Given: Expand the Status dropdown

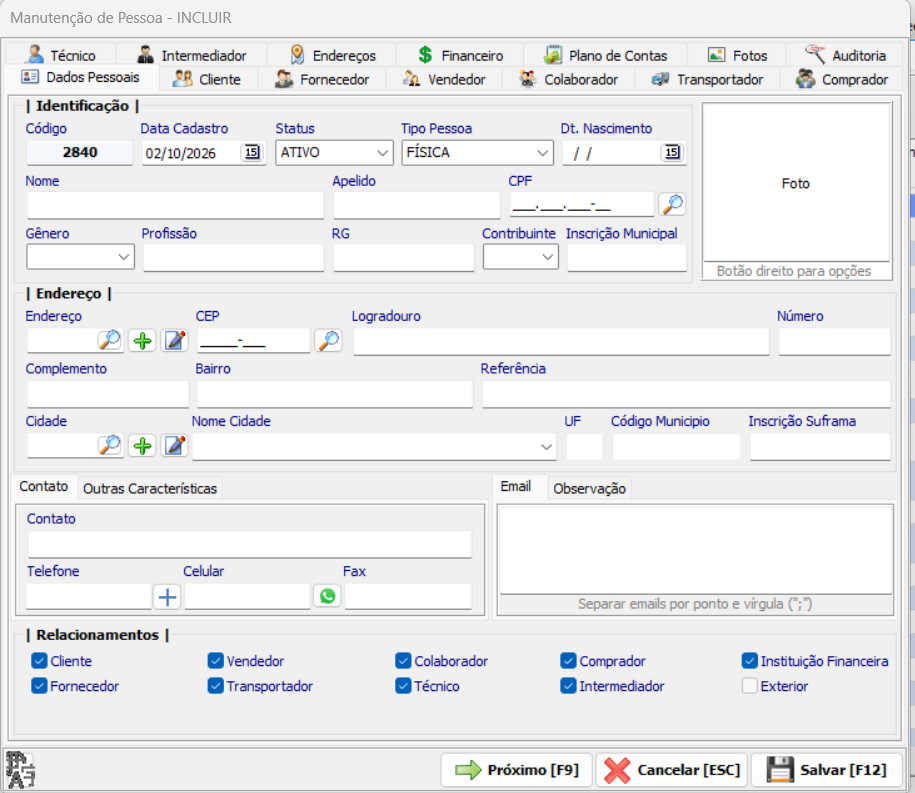Looking at the screenshot, I should tap(334, 153).
